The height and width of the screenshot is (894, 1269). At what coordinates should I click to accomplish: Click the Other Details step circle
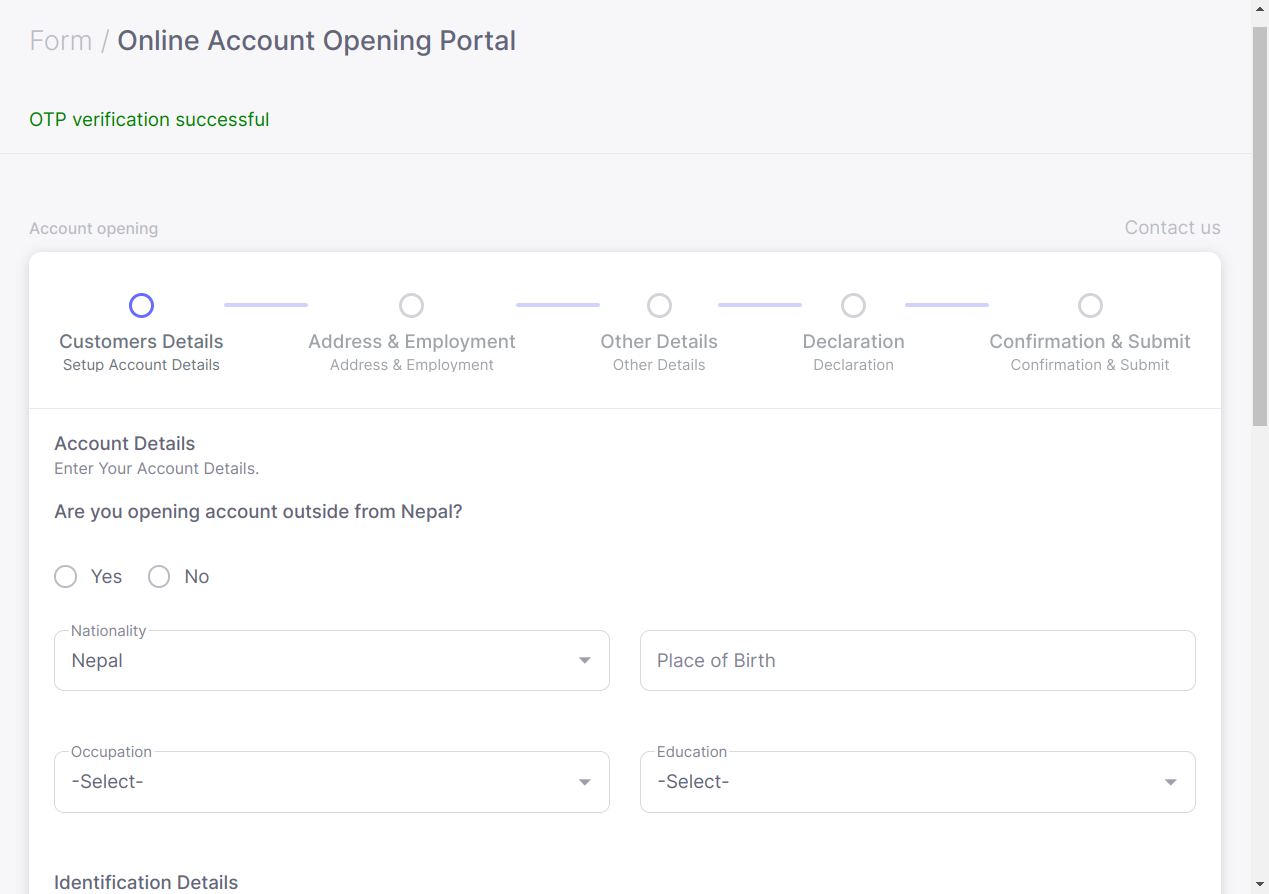click(659, 305)
